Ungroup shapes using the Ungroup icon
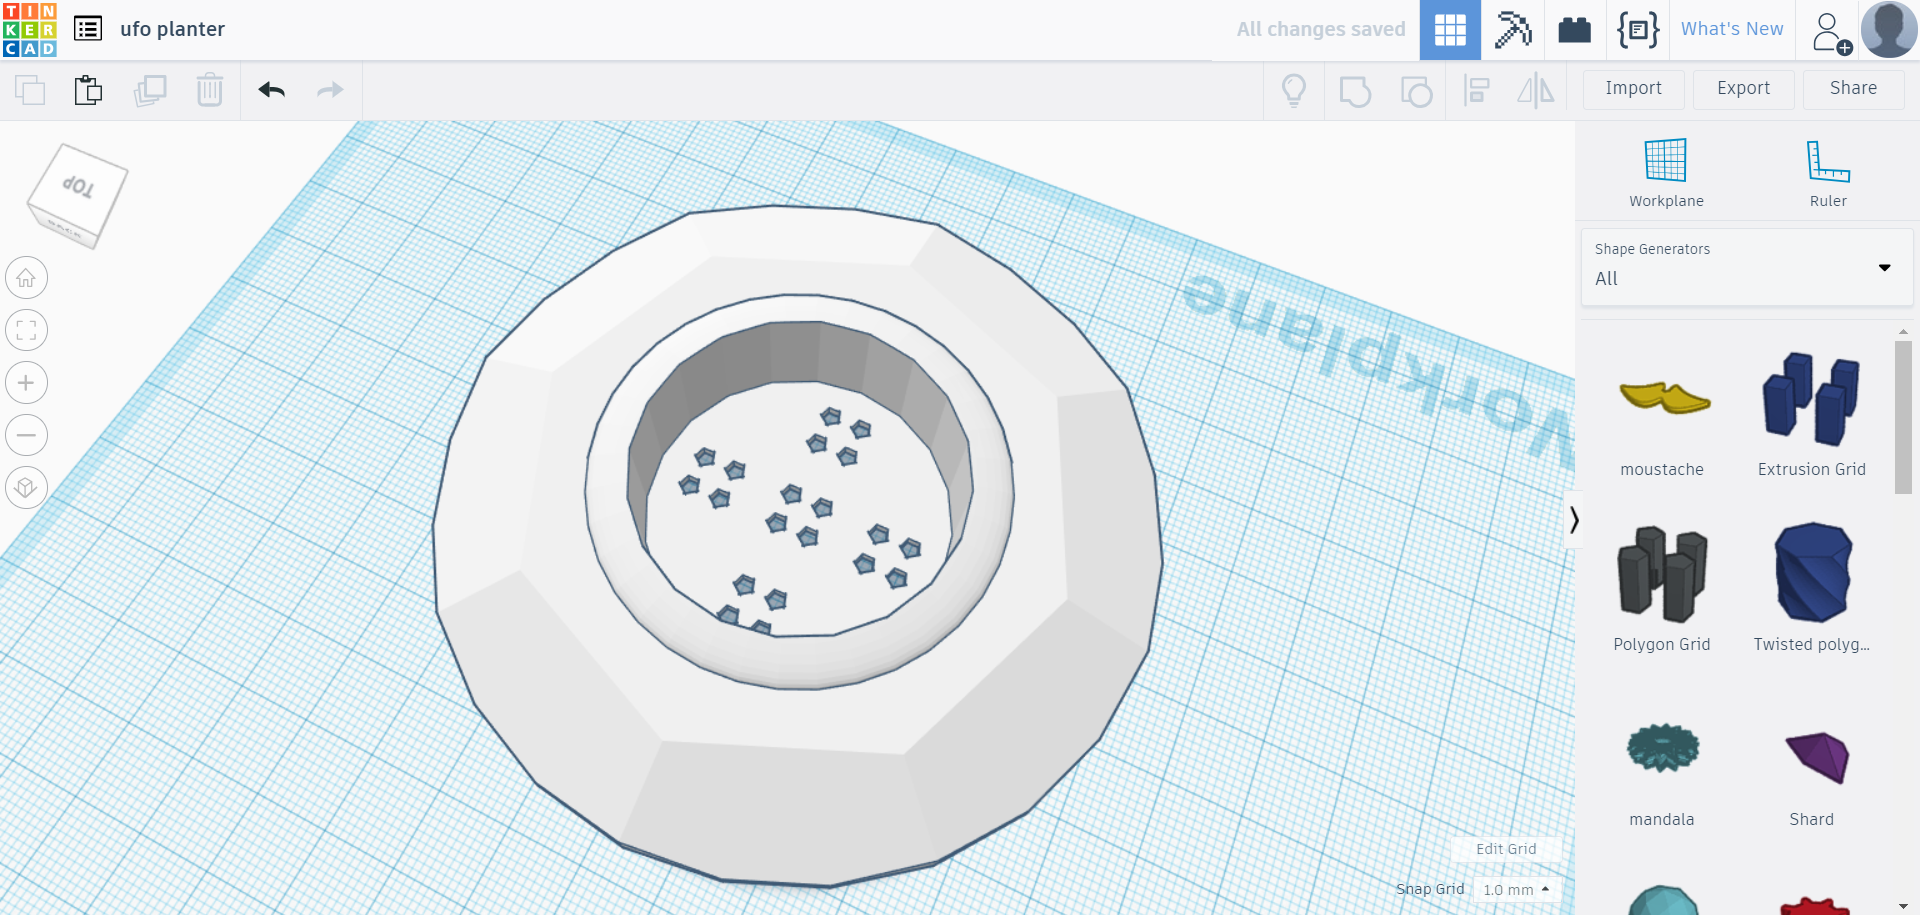The width and height of the screenshot is (1920, 915). click(1416, 91)
